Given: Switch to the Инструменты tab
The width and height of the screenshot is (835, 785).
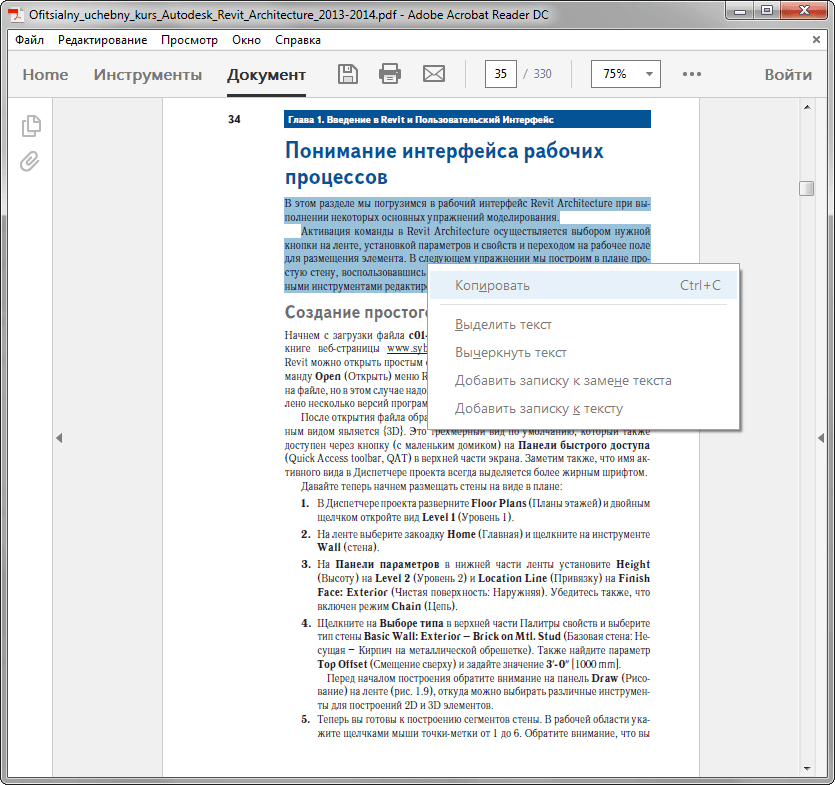Looking at the screenshot, I should [148, 75].
